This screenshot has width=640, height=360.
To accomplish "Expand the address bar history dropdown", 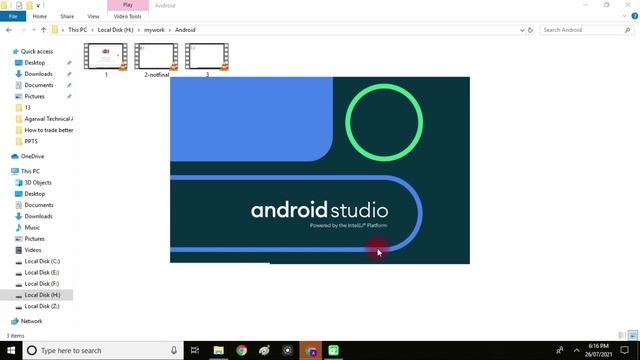I will [x=522, y=30].
